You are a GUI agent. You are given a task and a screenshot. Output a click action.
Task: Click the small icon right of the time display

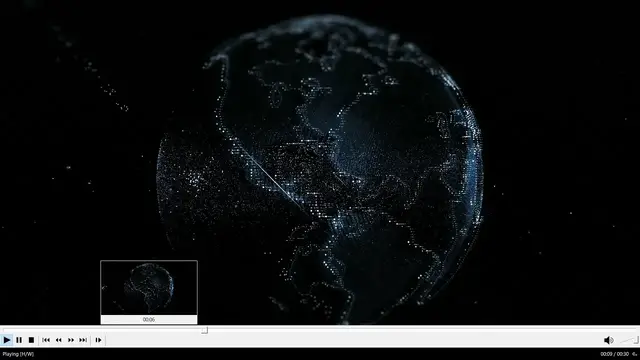[x=634, y=354]
